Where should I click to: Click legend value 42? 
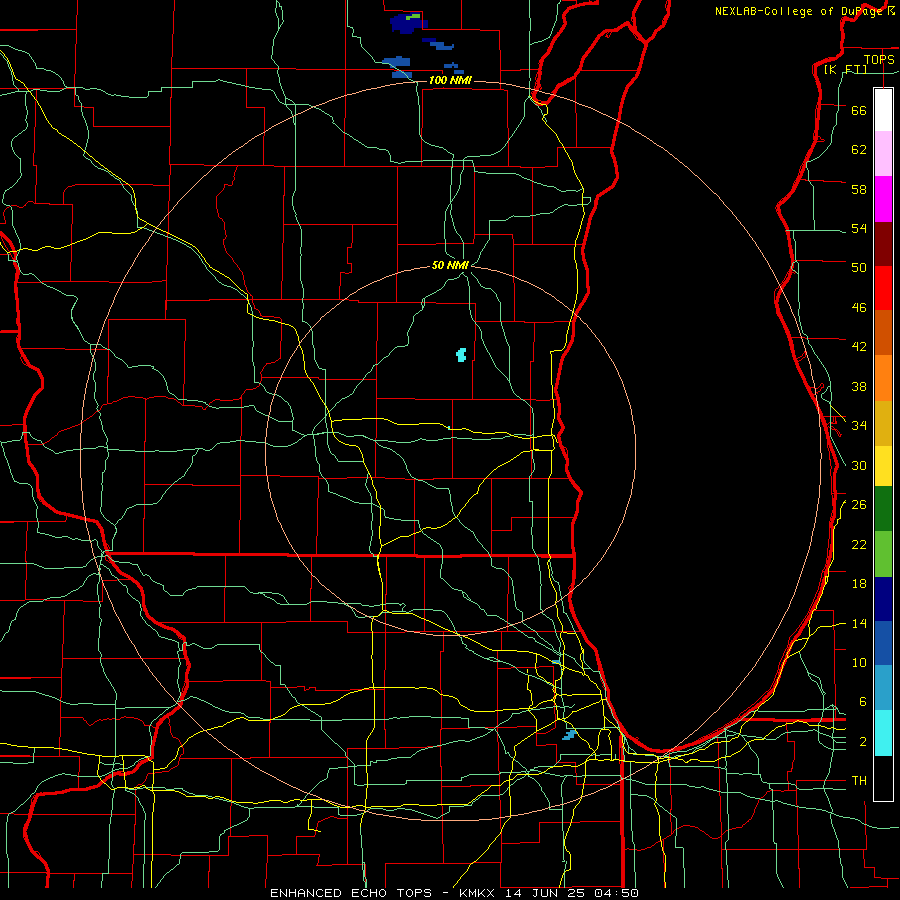pyautogui.click(x=859, y=346)
